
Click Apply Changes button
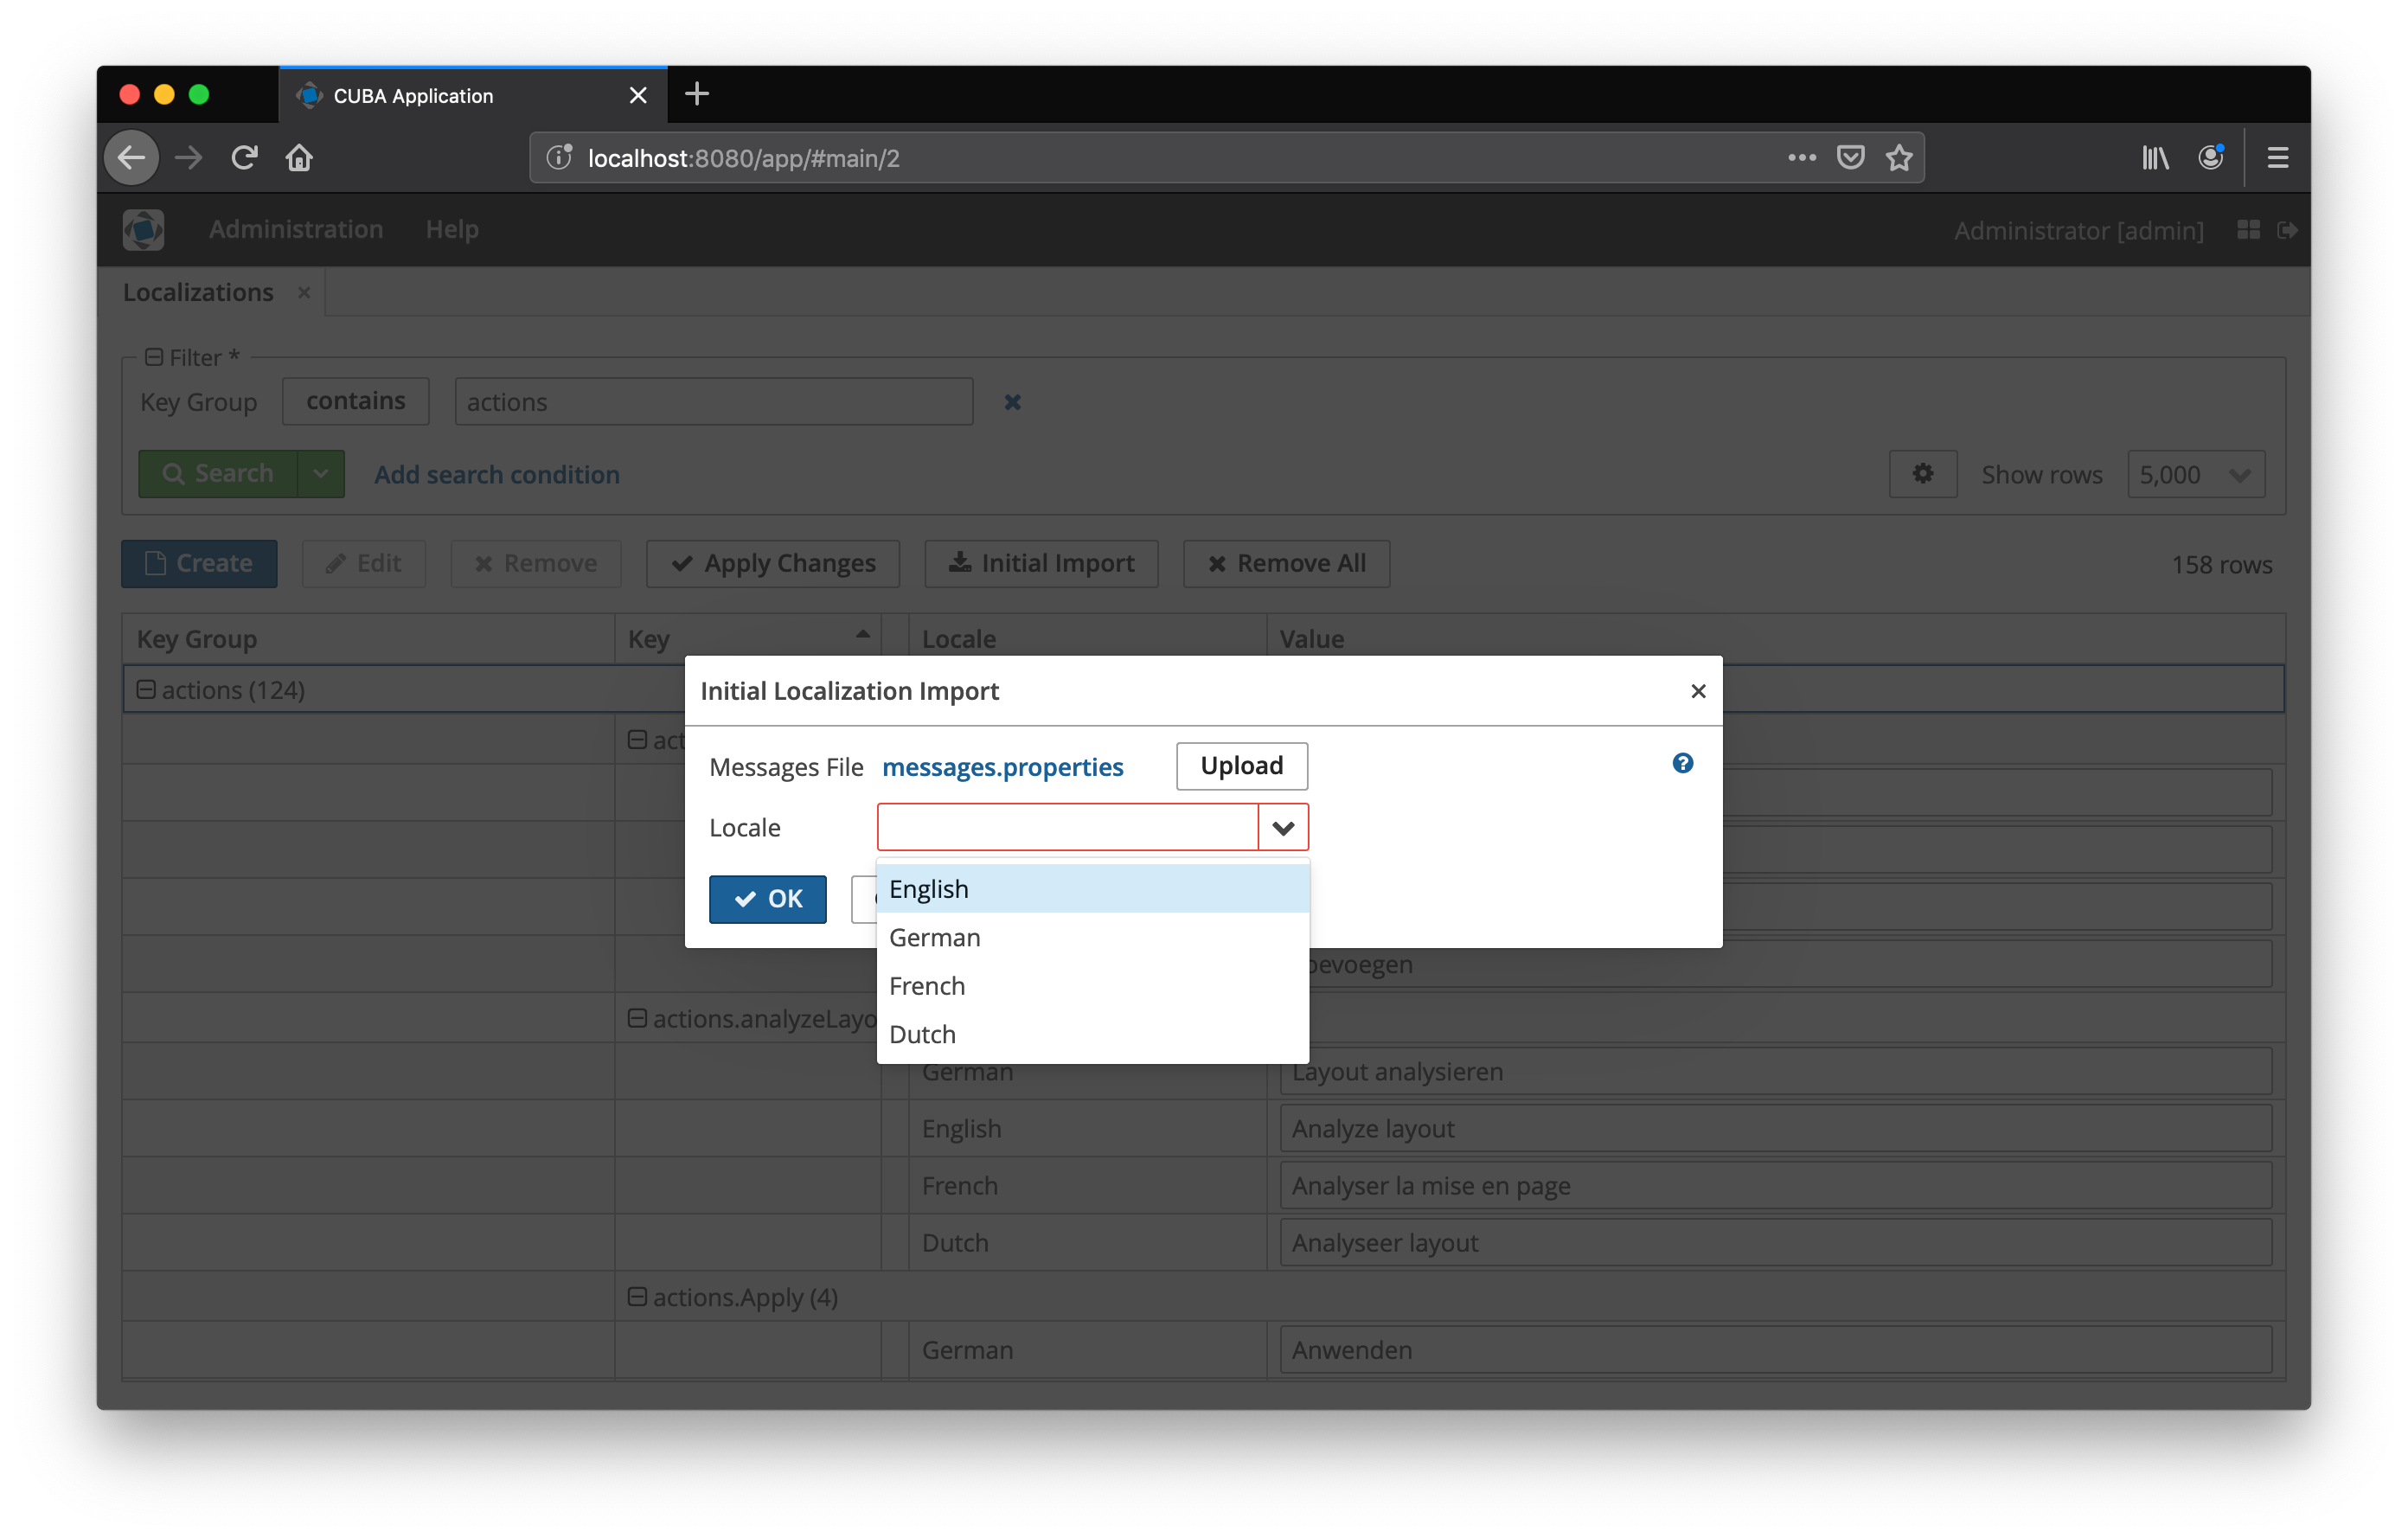(x=773, y=563)
